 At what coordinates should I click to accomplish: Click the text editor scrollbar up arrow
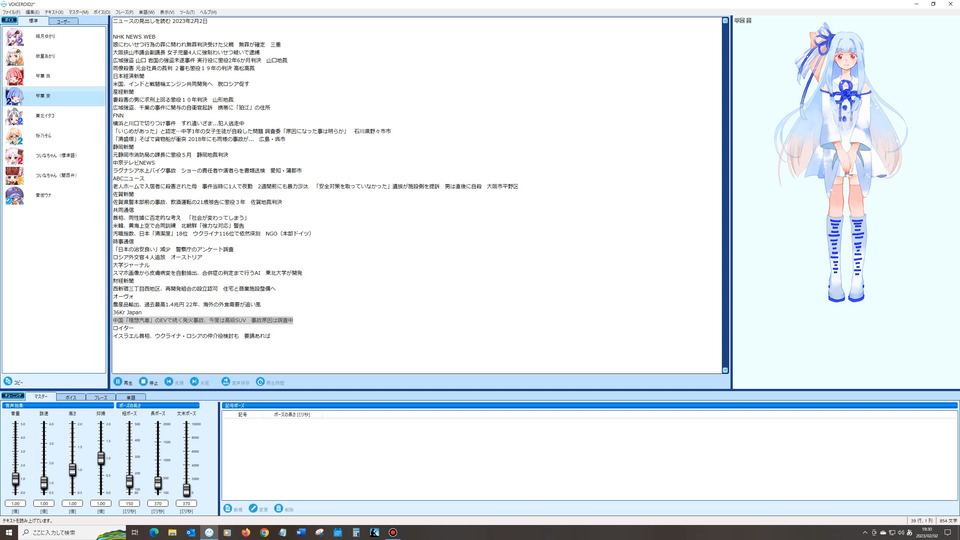pyautogui.click(x=726, y=21)
